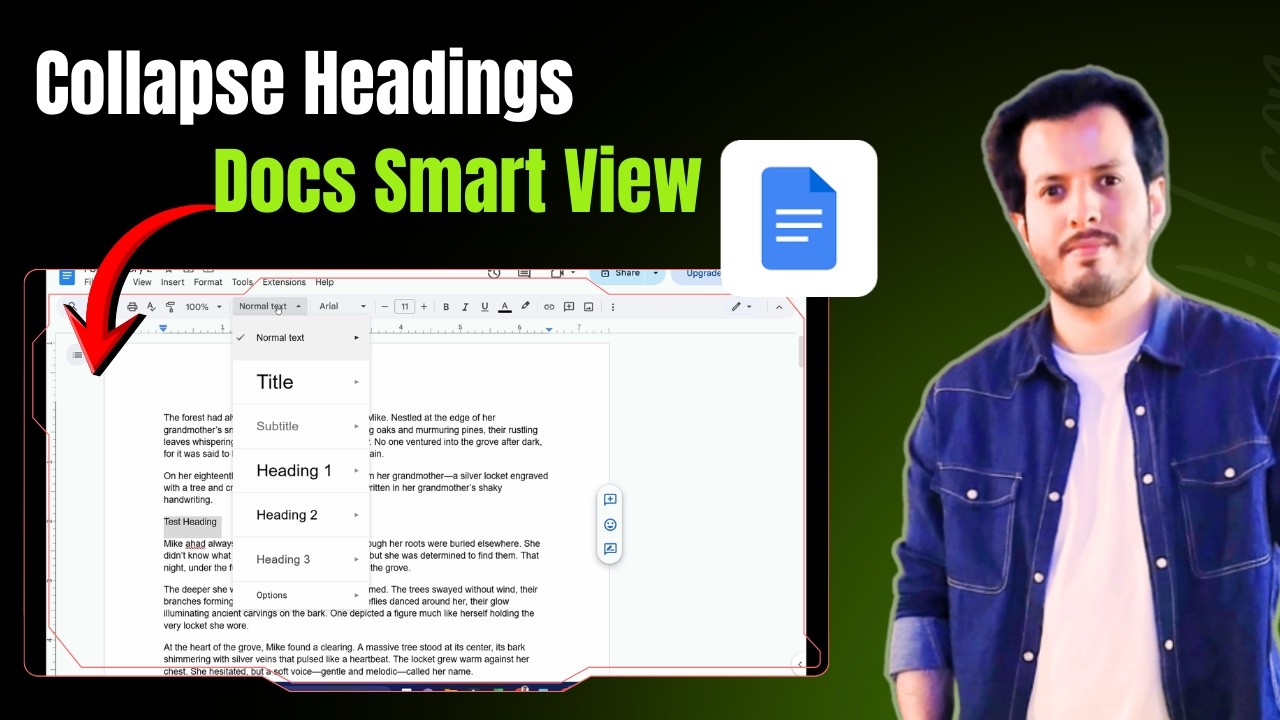The width and height of the screenshot is (1280, 720).
Task: Apply the Heading 1 style
Action: pos(301,471)
